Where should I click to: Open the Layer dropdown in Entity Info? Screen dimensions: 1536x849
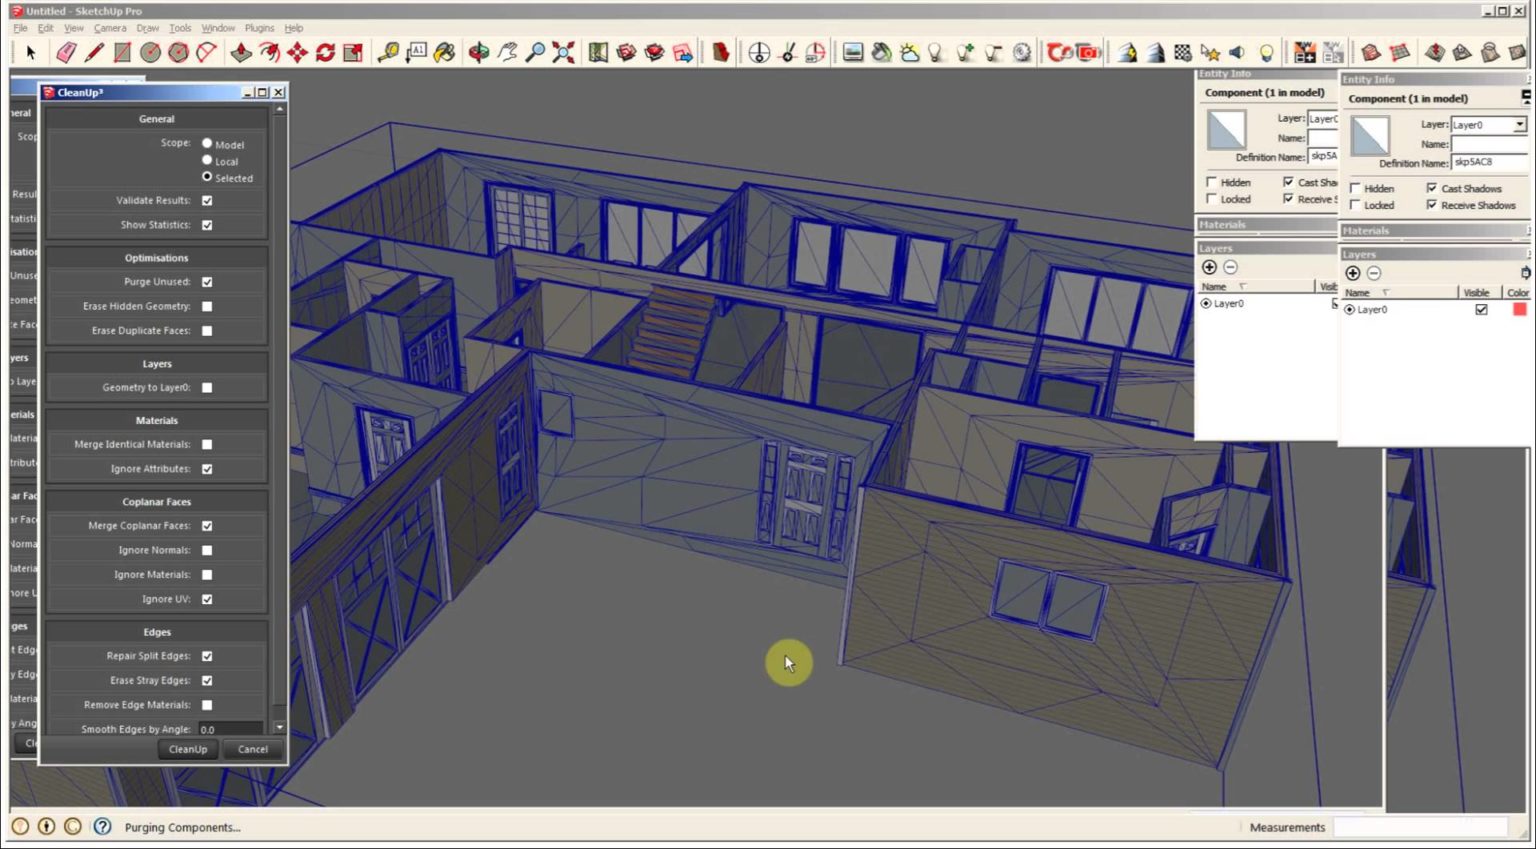click(1521, 124)
